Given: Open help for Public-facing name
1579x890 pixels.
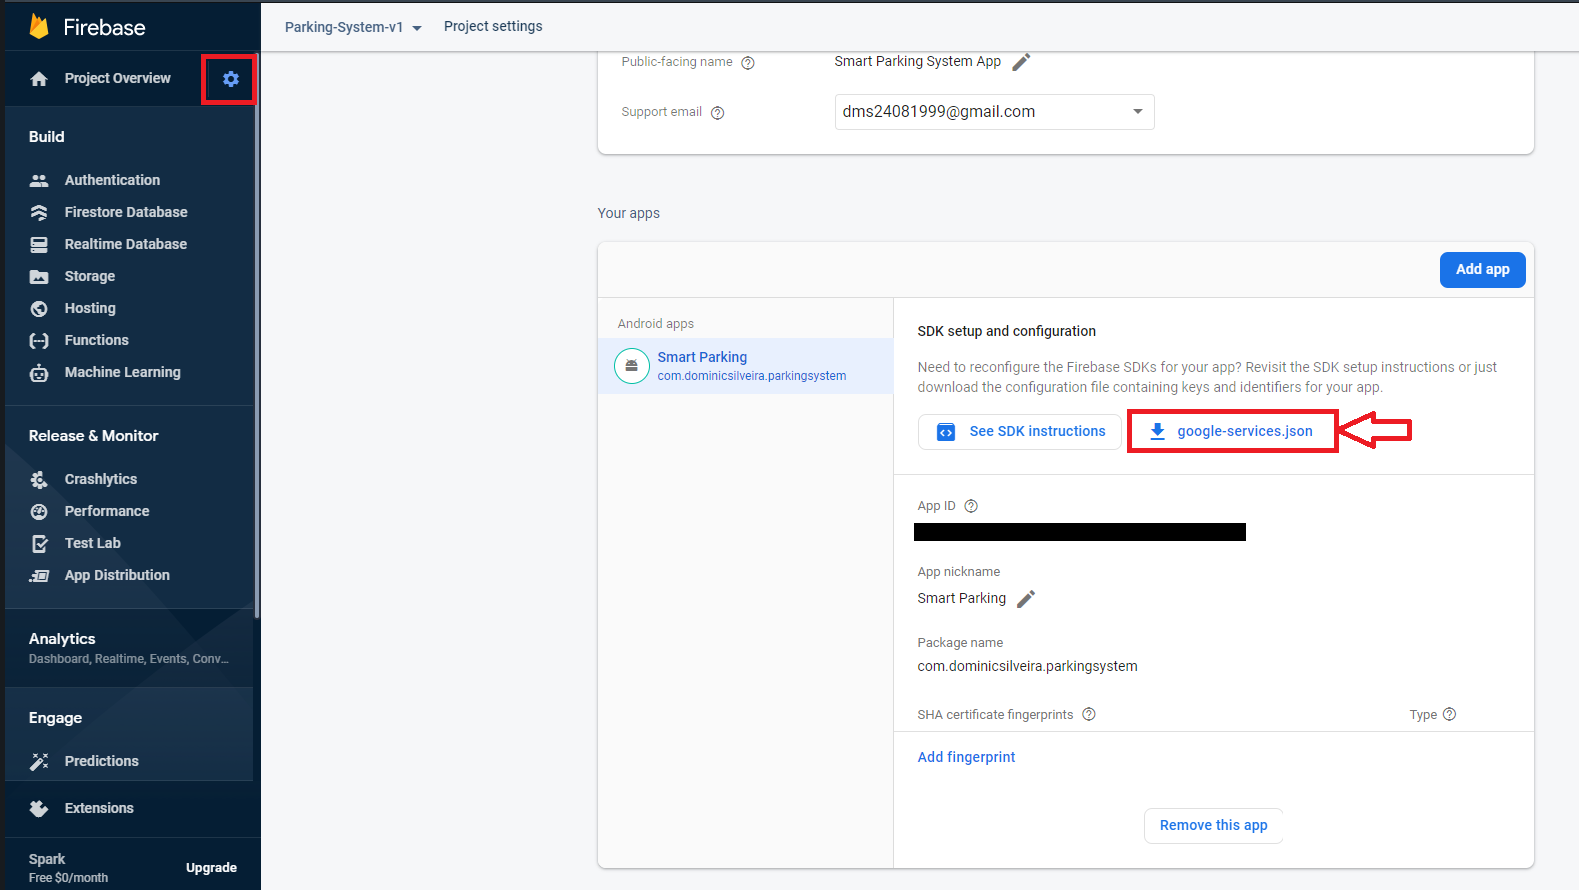Looking at the screenshot, I should 748,63.
